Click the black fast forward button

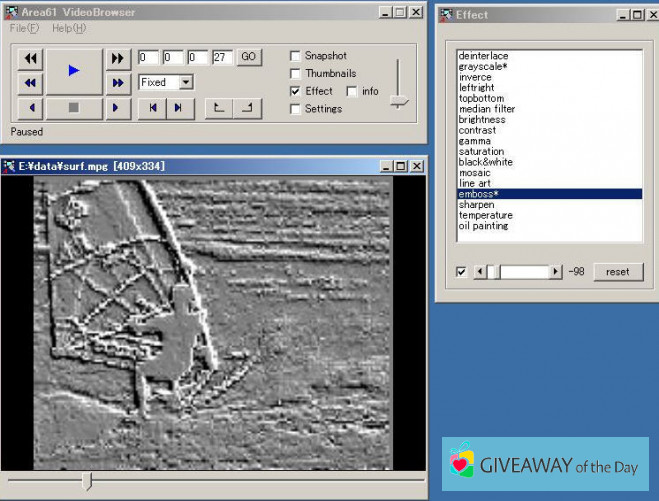118,59
